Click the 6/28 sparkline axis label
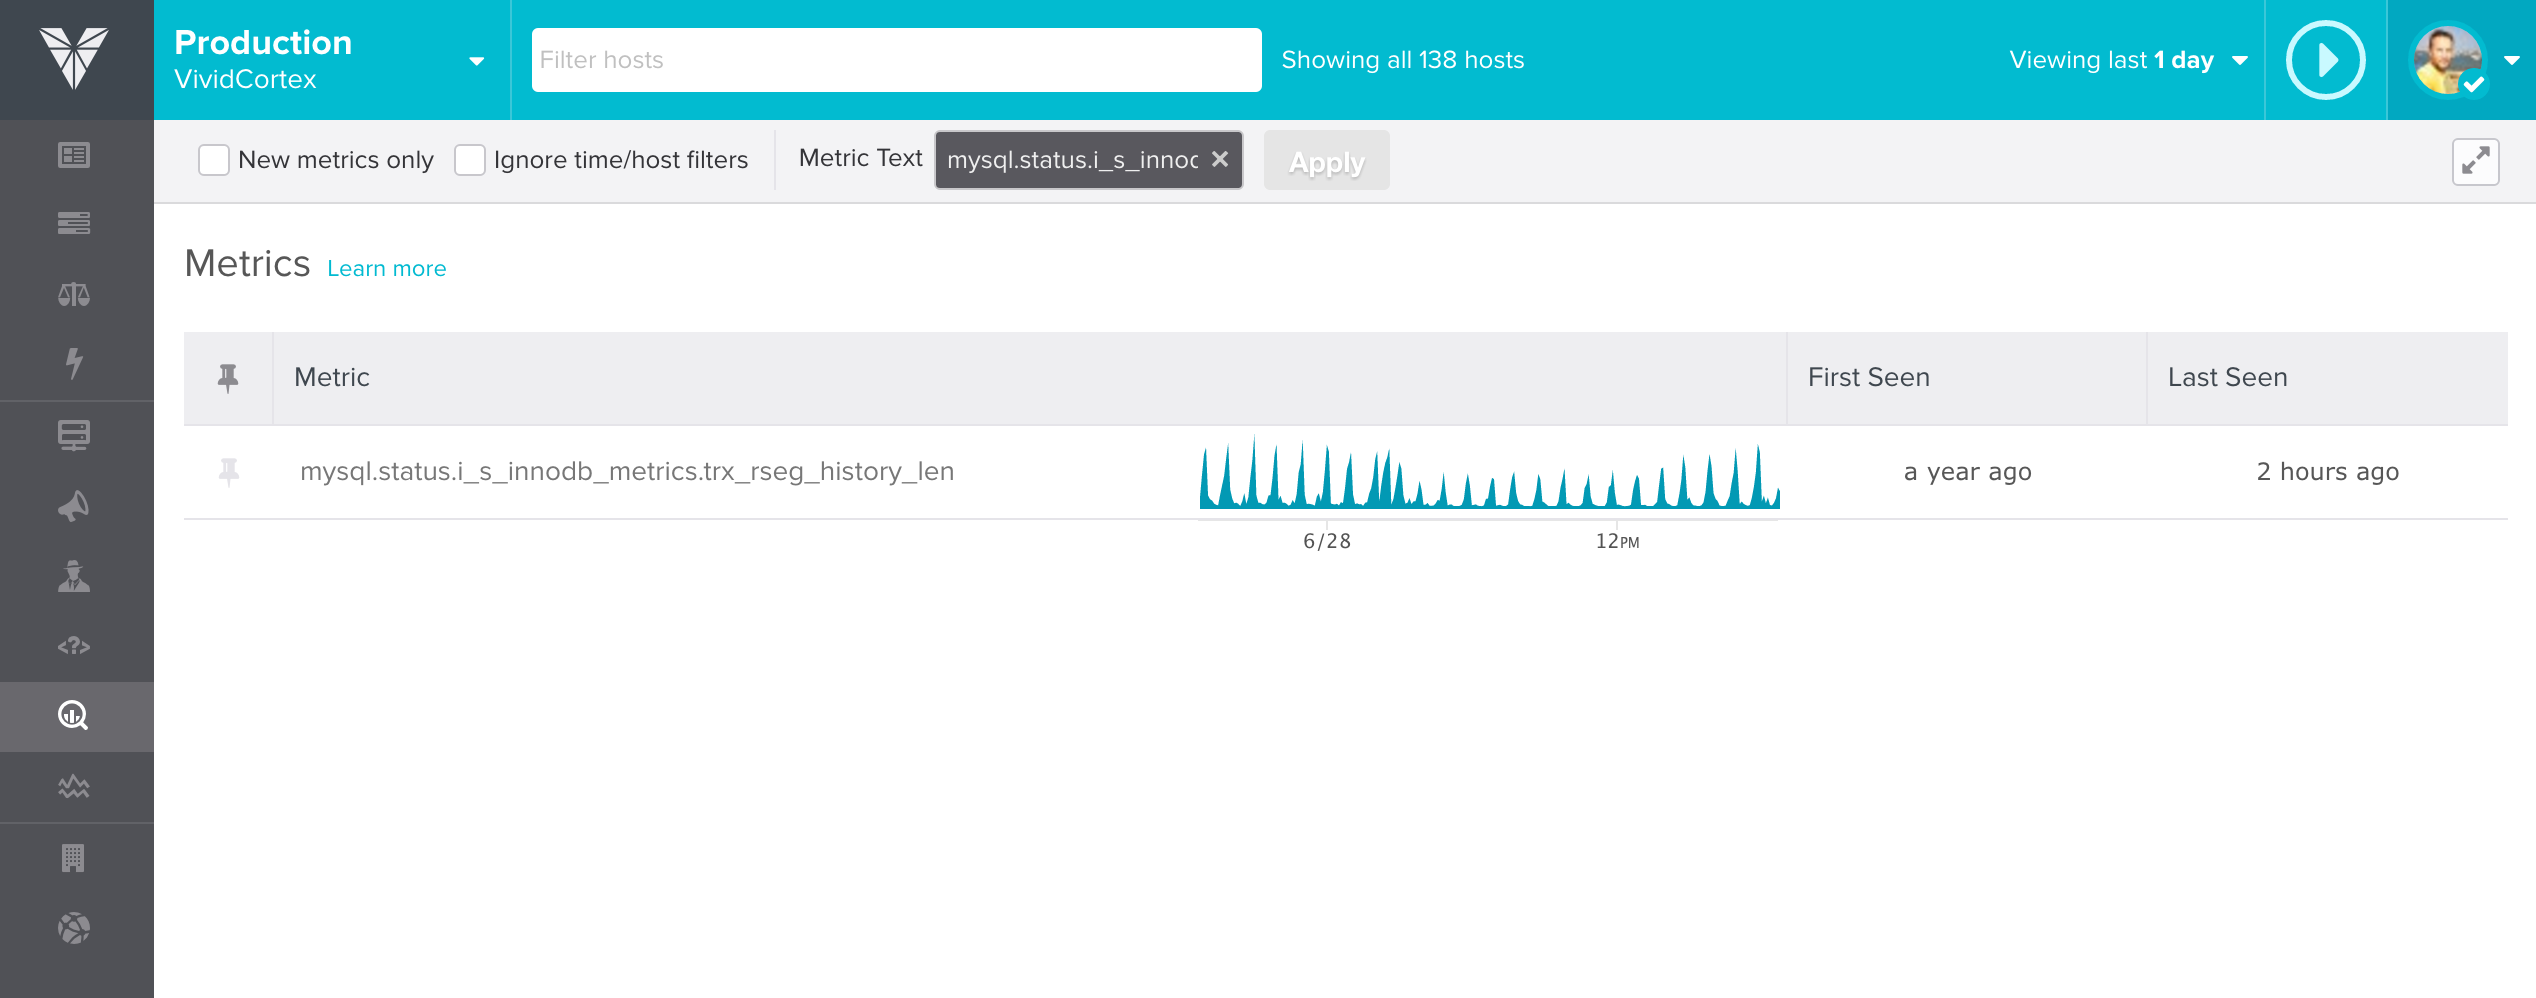The width and height of the screenshot is (2536, 998). [1327, 541]
